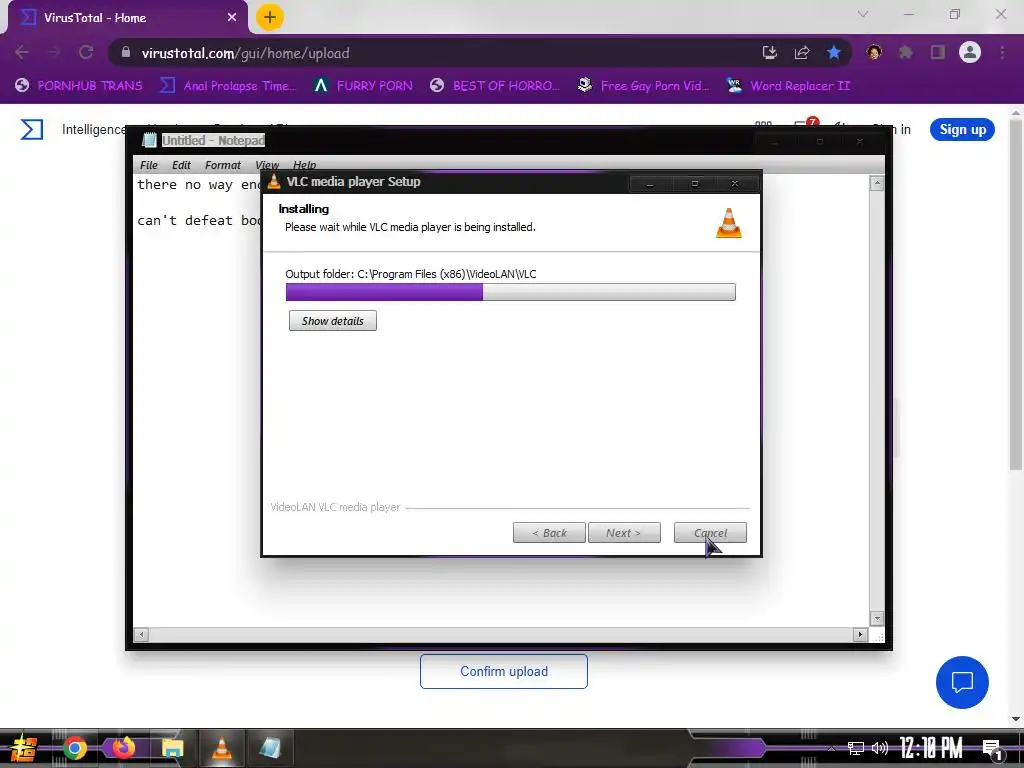Image resolution: width=1024 pixels, height=768 pixels.
Task: Click the Next button in VLC setup
Action: (x=624, y=533)
